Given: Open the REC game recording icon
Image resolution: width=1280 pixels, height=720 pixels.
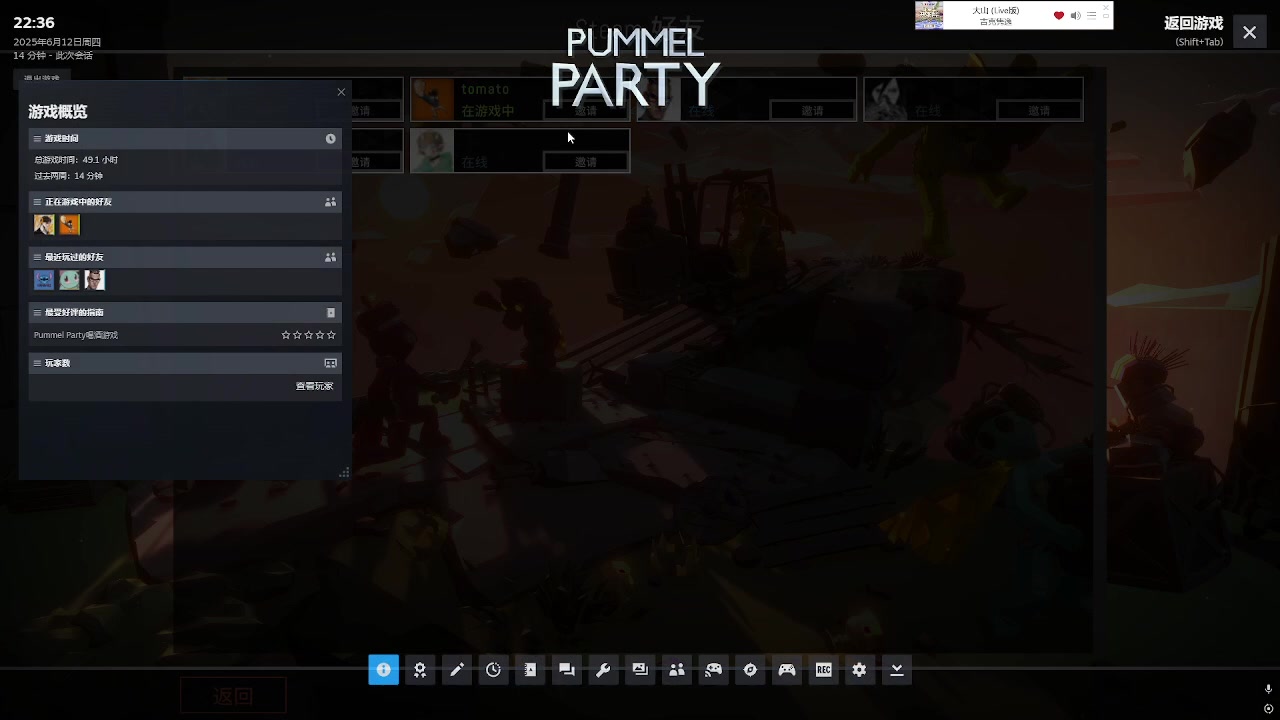Looking at the screenshot, I should 823,670.
